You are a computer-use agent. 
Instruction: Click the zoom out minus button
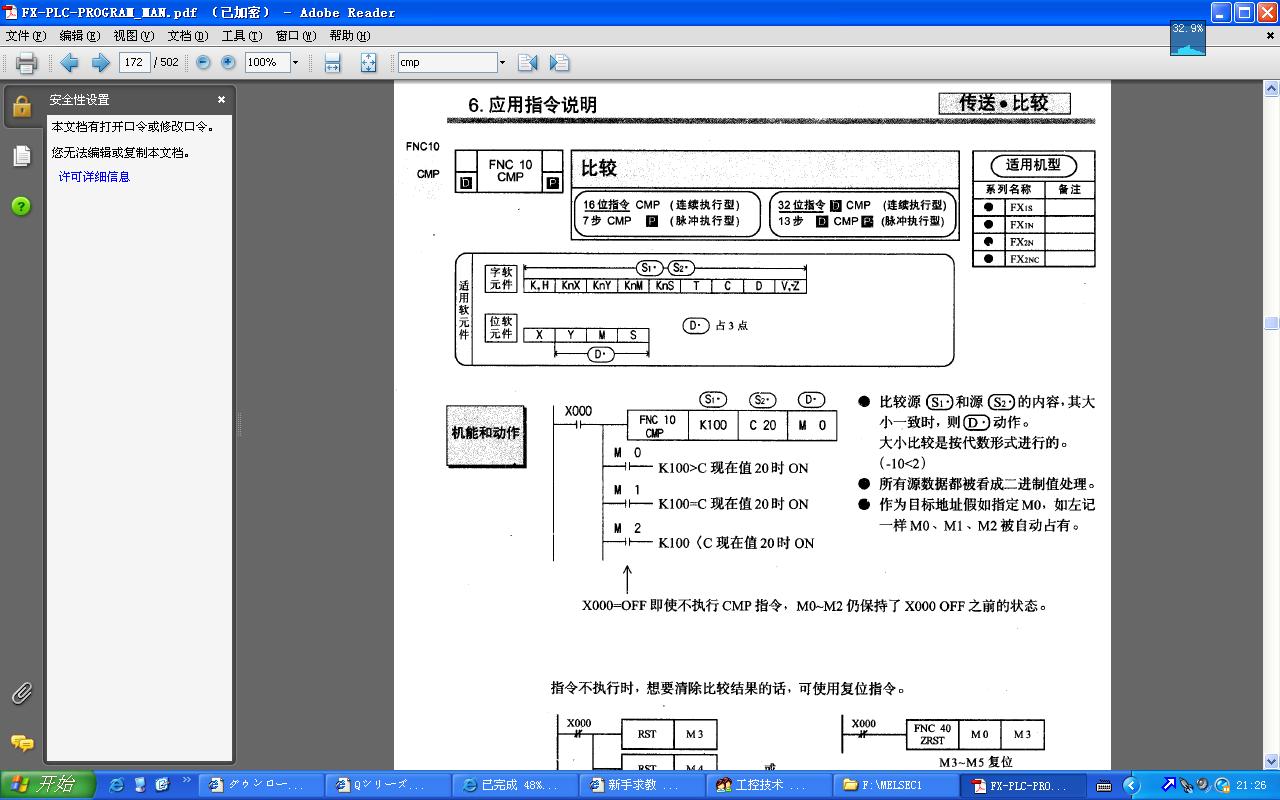[203, 62]
